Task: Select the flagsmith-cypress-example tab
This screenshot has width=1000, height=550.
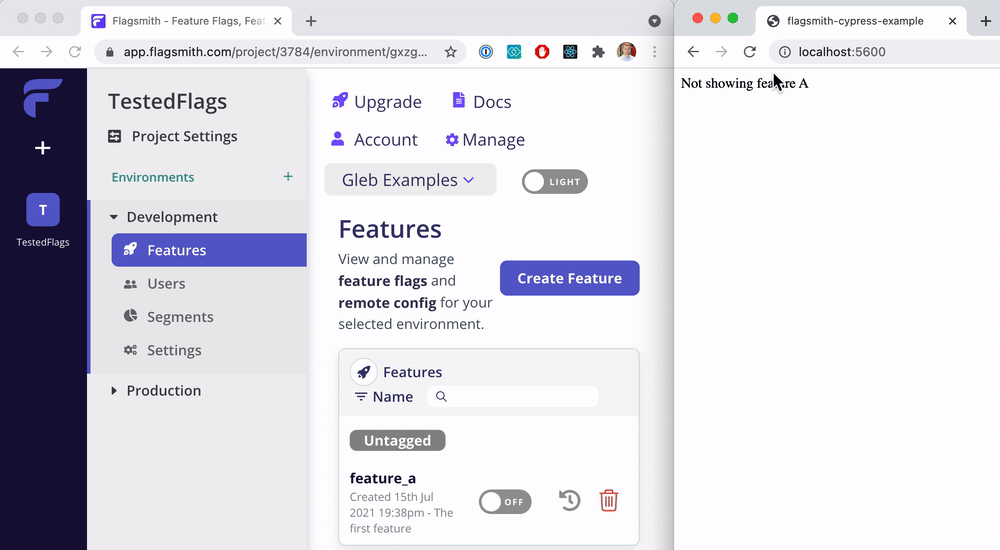Action: pos(862,21)
